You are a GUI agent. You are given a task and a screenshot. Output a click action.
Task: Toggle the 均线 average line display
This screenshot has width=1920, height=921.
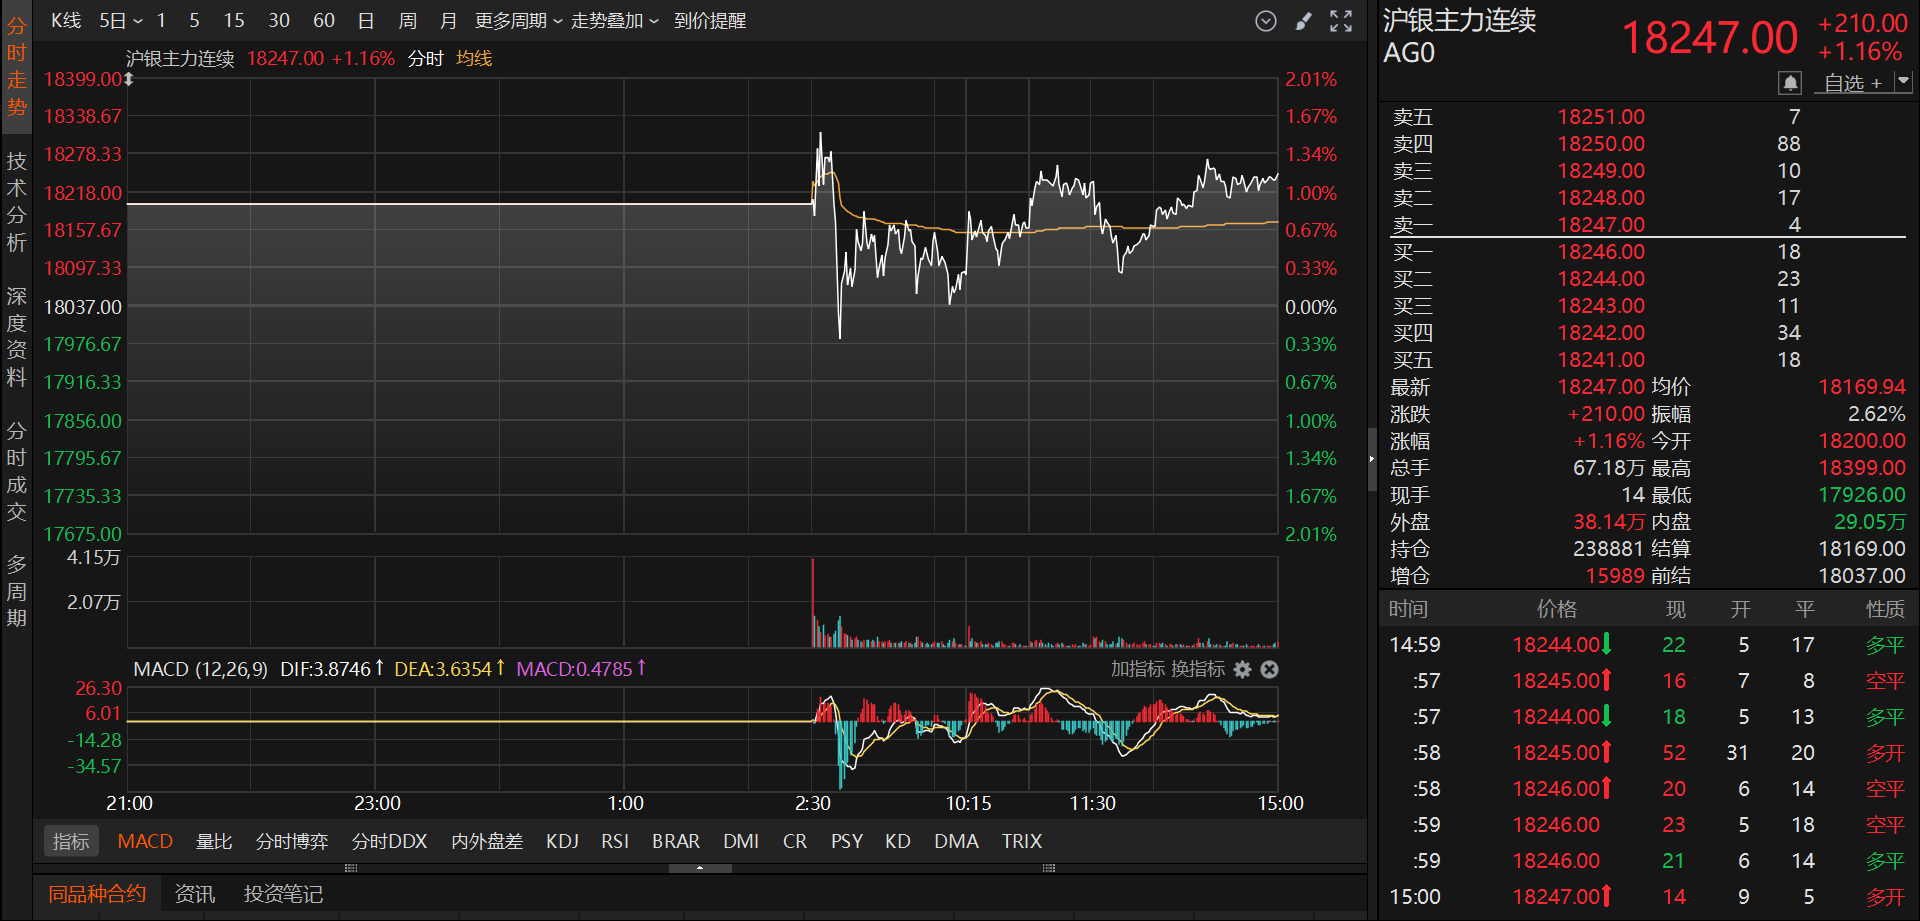point(474,59)
